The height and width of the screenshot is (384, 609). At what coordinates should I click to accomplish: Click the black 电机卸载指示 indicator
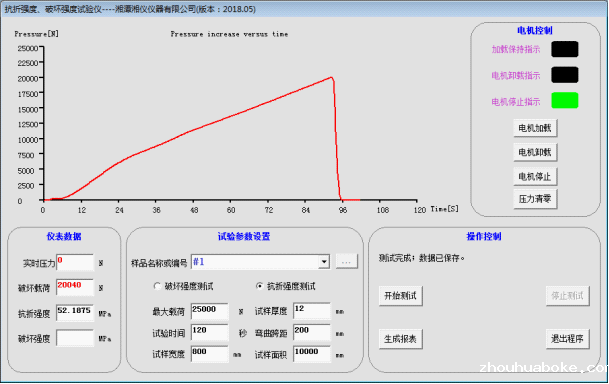click(565, 75)
